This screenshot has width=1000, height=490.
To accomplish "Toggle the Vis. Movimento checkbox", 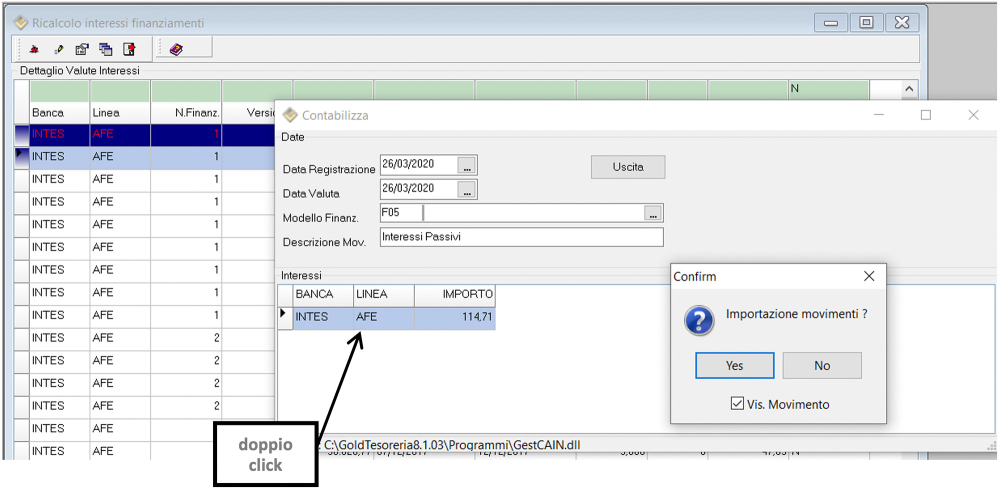I will pyautogui.click(x=737, y=404).
